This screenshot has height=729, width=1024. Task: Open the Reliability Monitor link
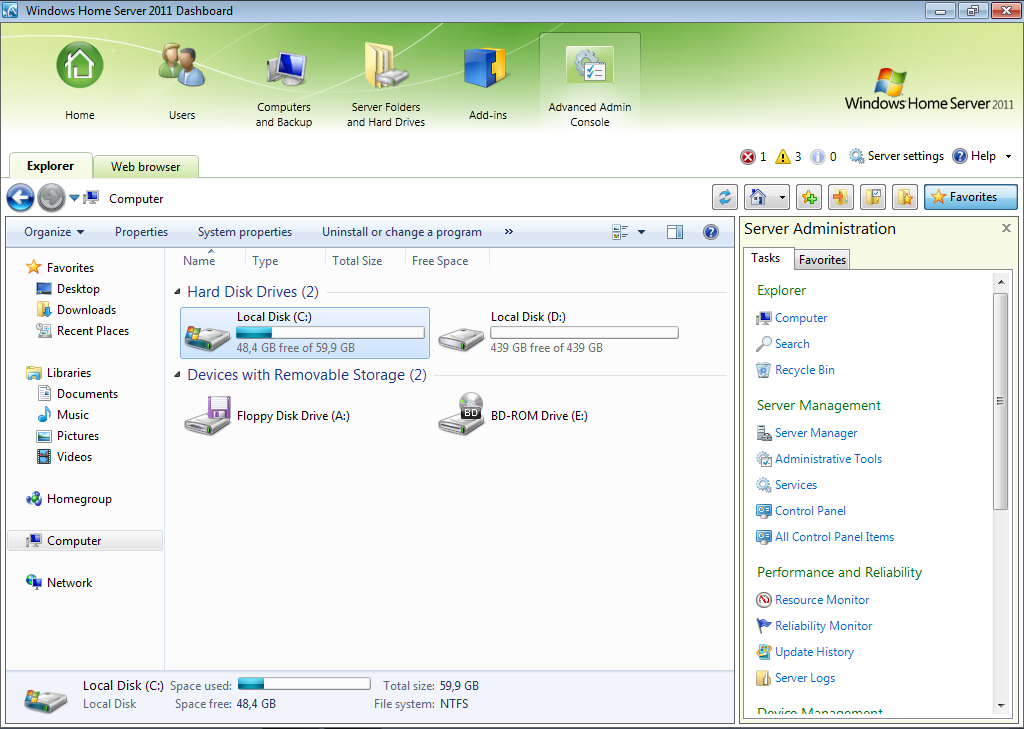point(823,626)
